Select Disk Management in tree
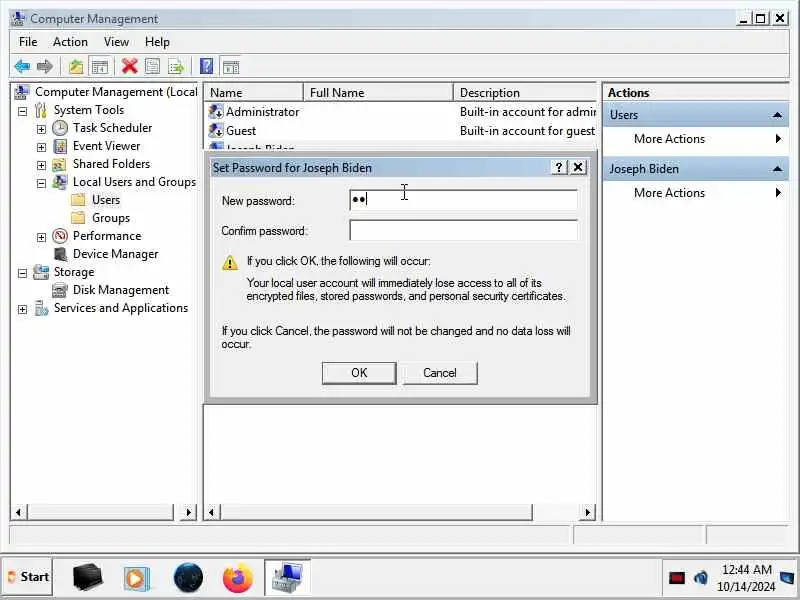The width and height of the screenshot is (800, 600). click(121, 290)
